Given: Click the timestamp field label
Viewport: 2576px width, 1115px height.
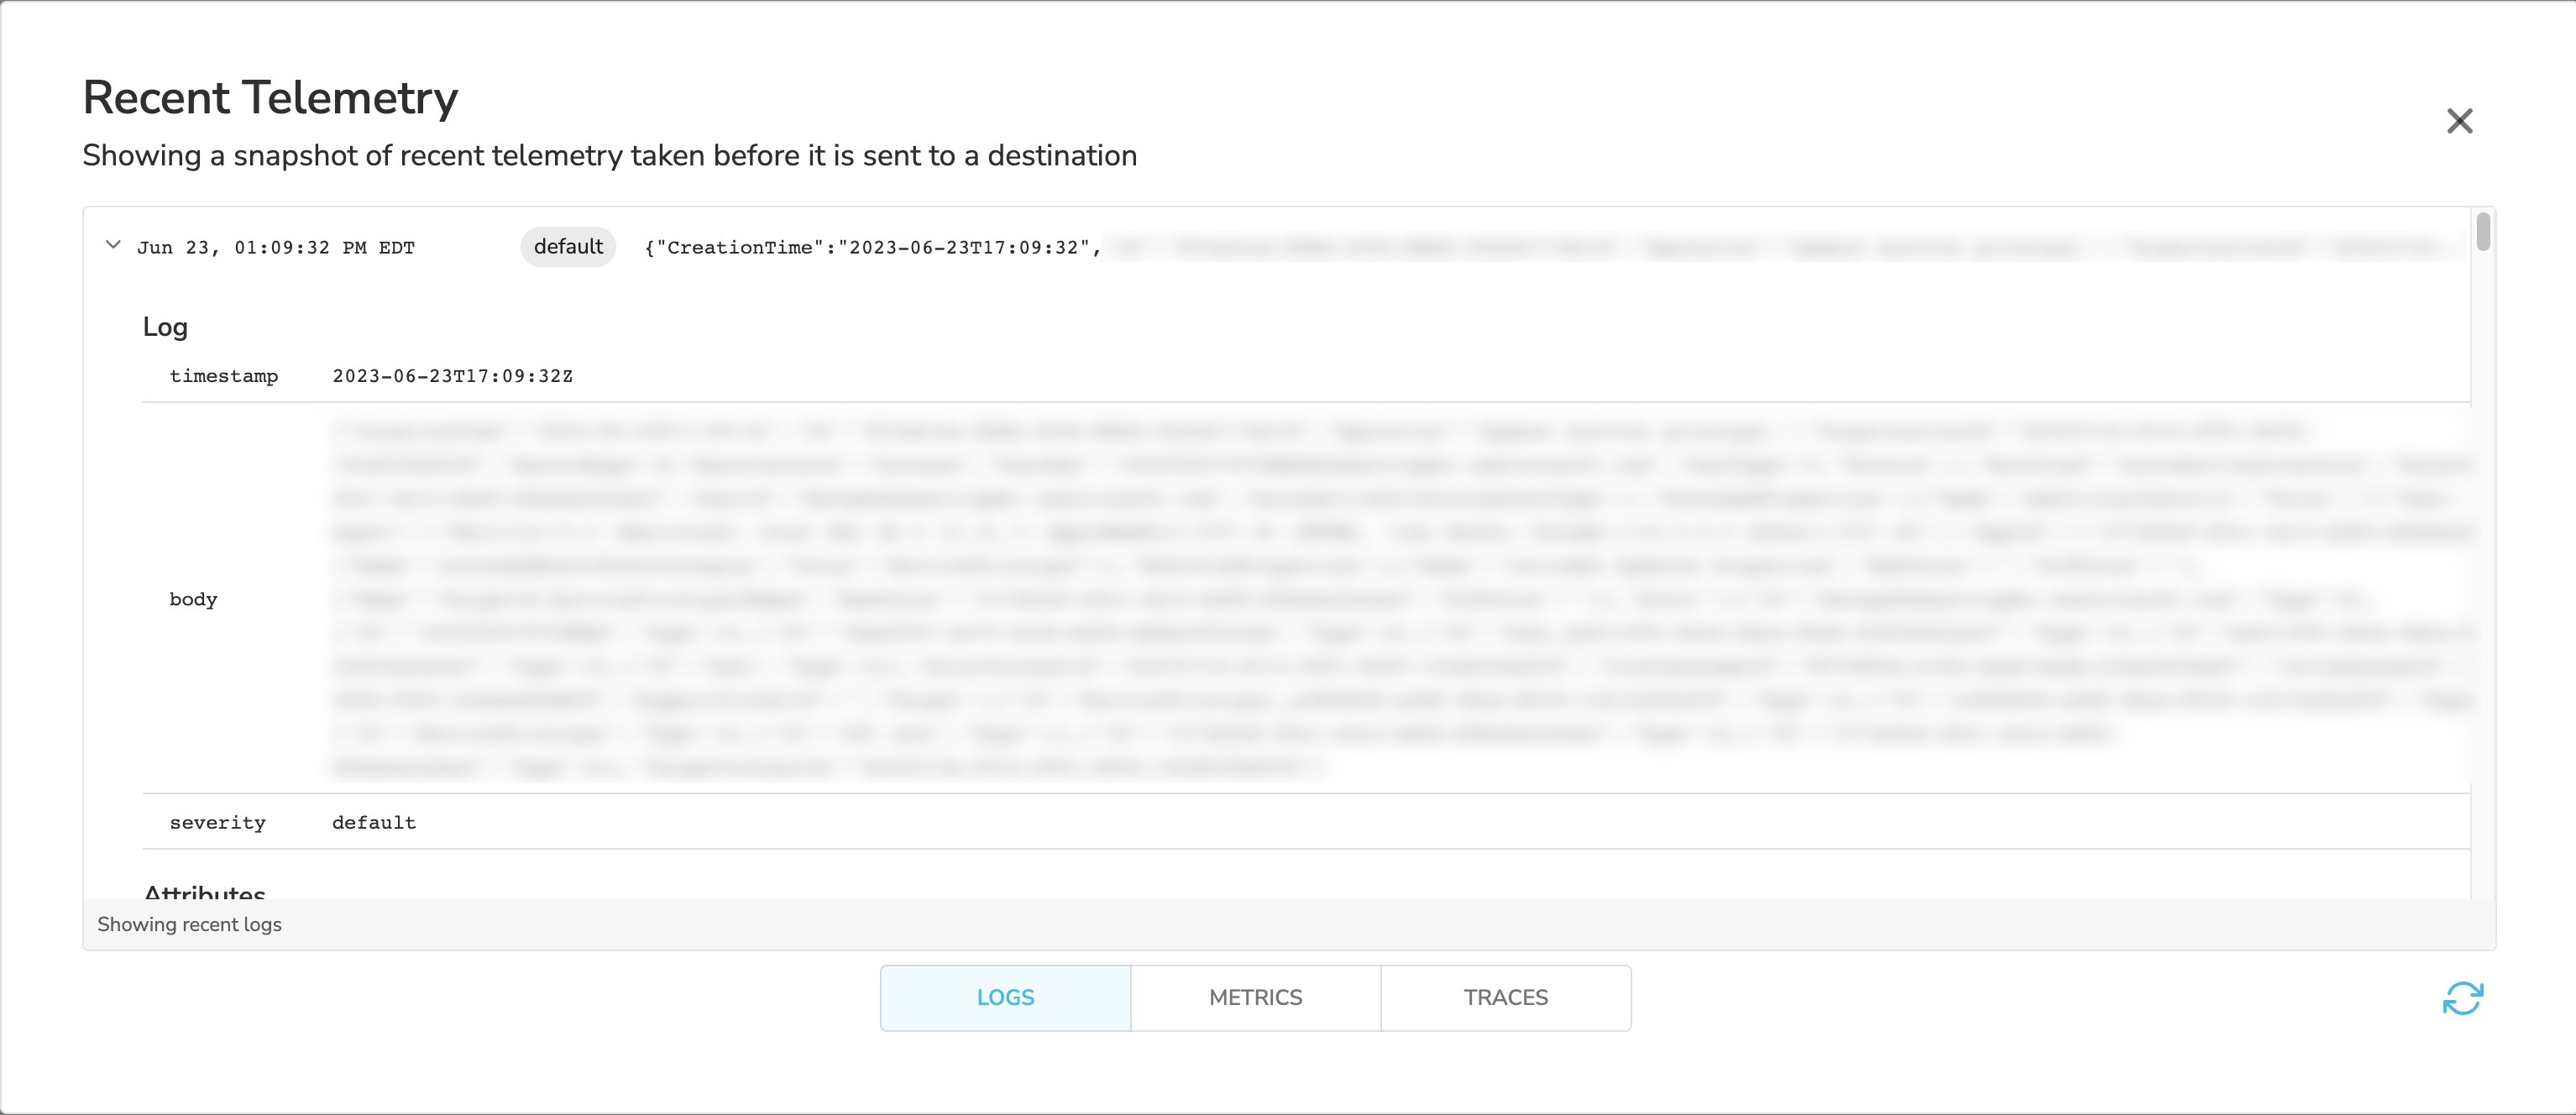Looking at the screenshot, I should tap(224, 376).
